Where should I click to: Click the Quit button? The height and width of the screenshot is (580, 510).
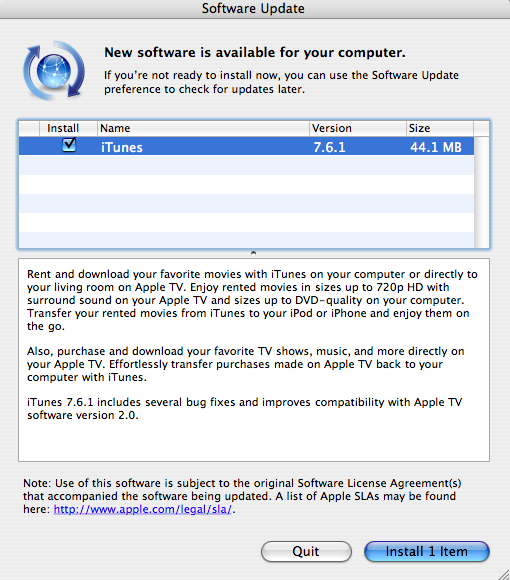tap(306, 552)
